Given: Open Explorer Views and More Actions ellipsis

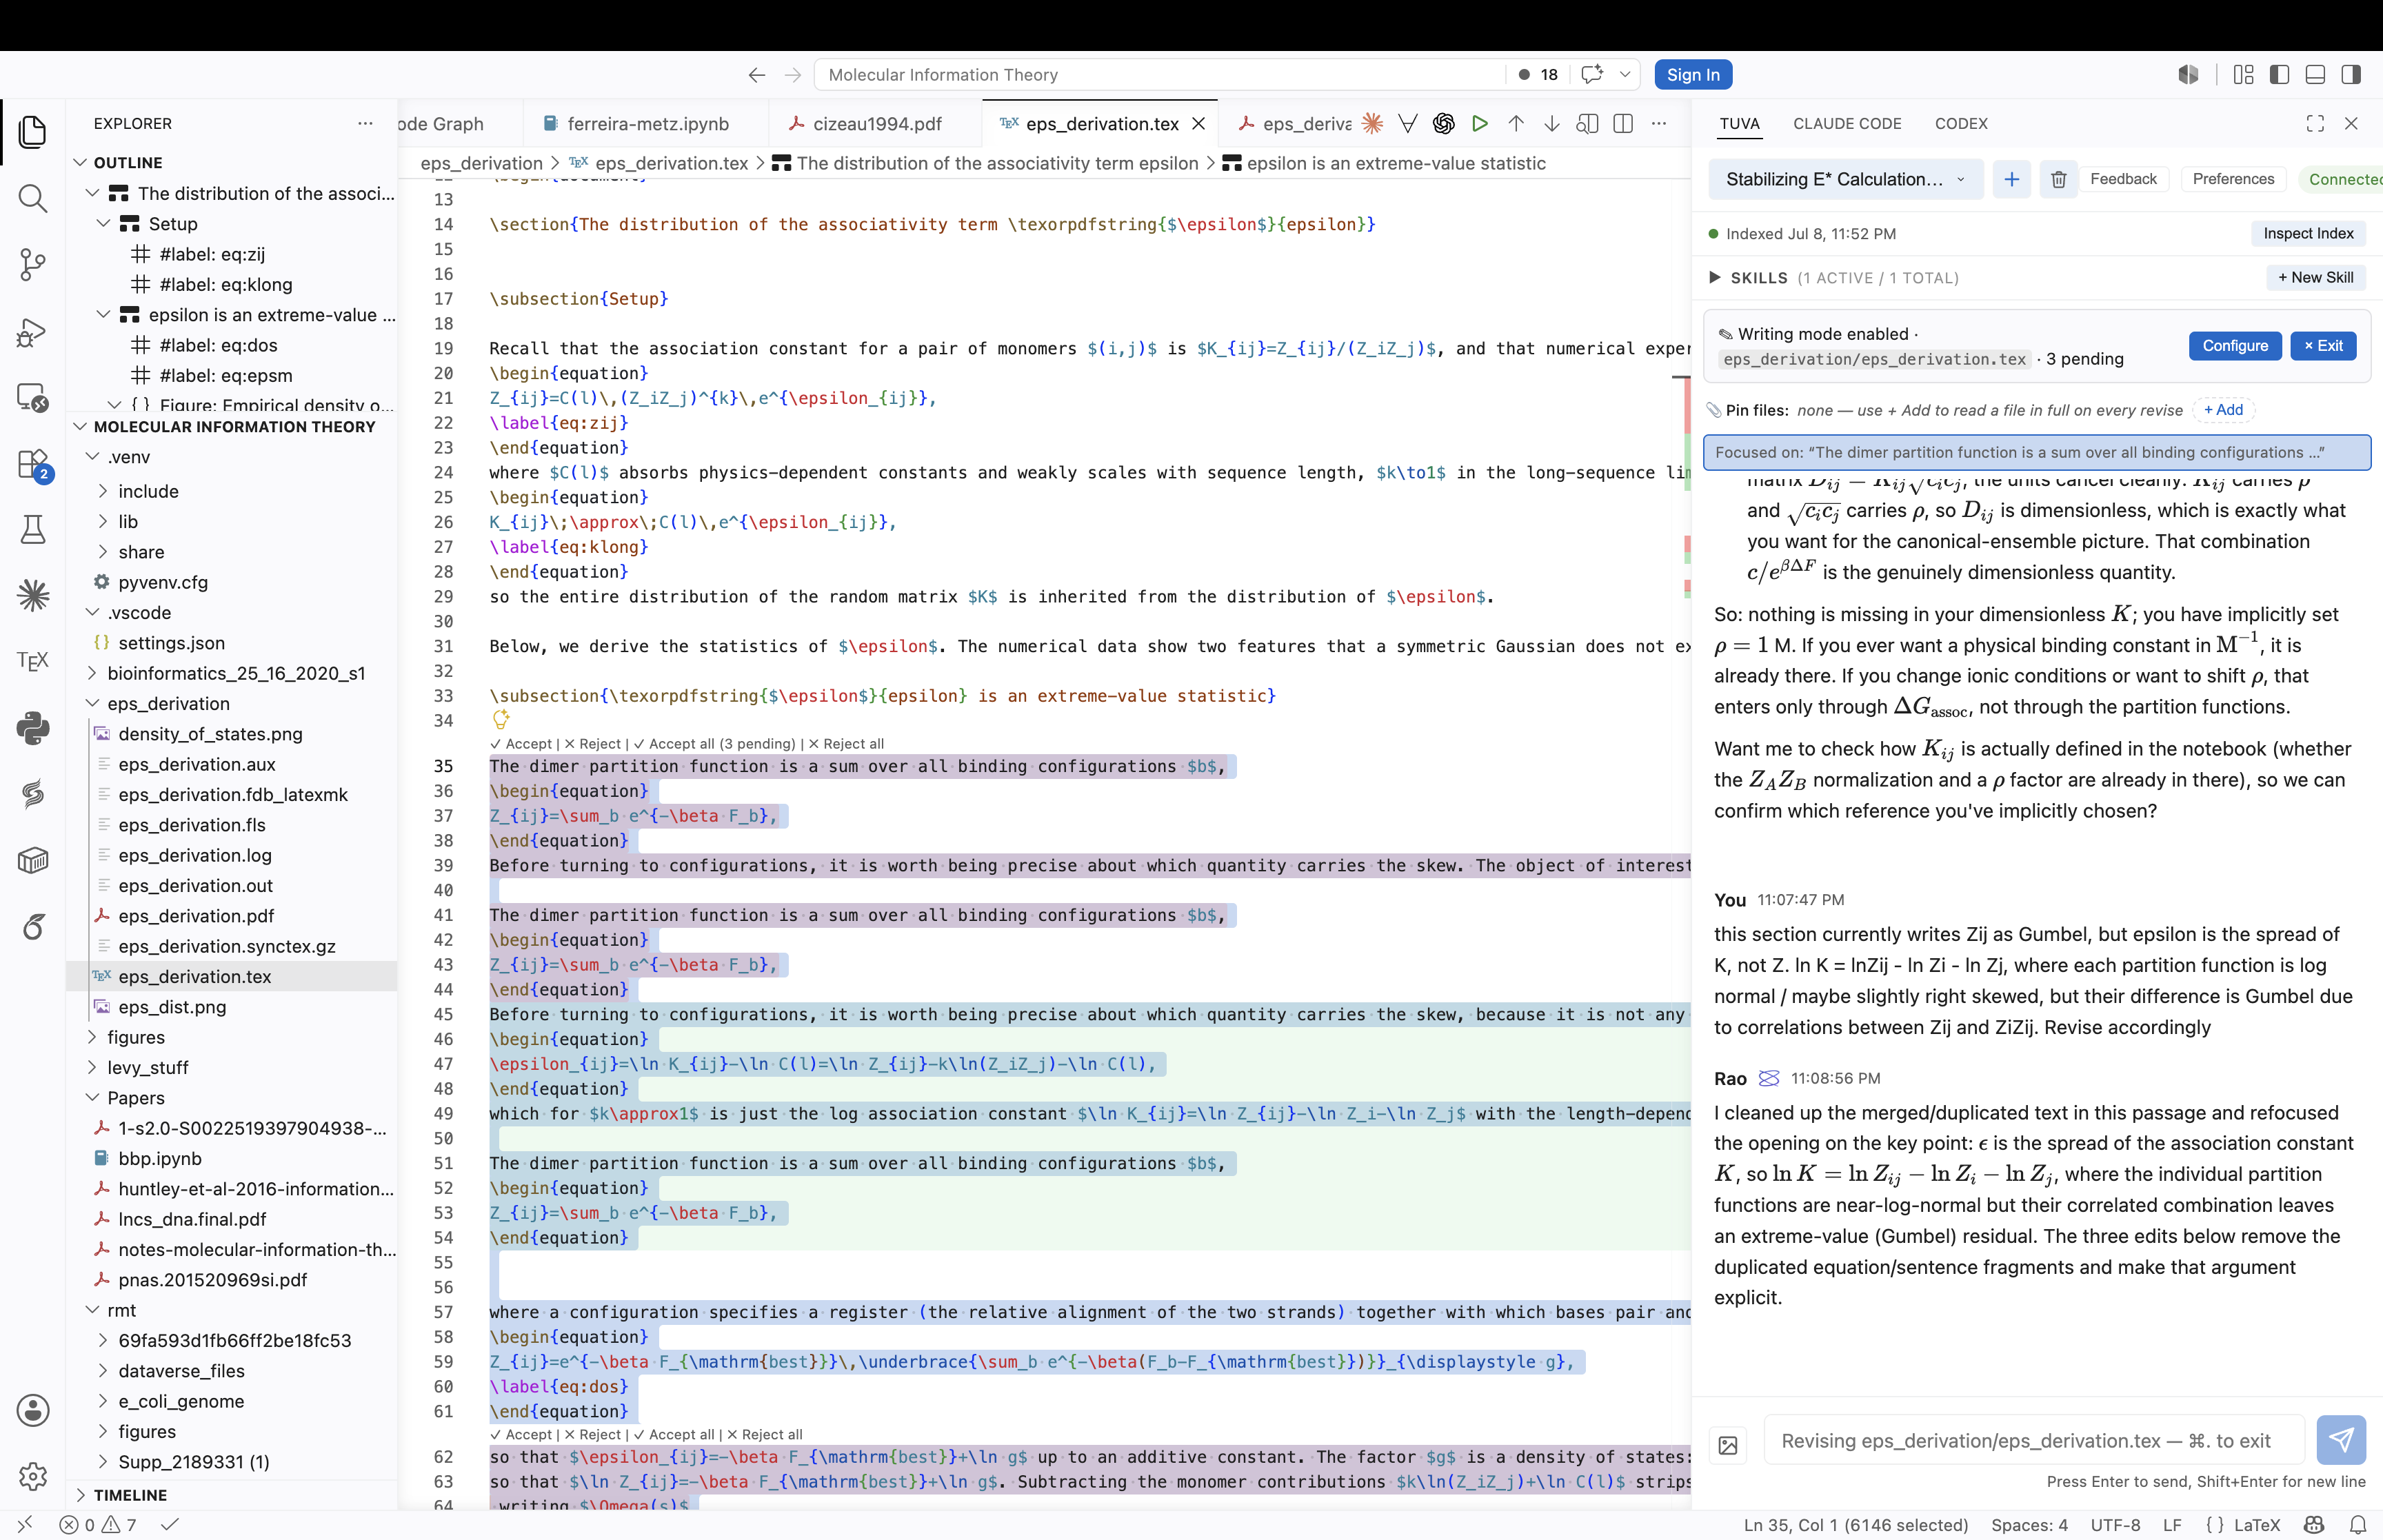Looking at the screenshot, I should [365, 124].
